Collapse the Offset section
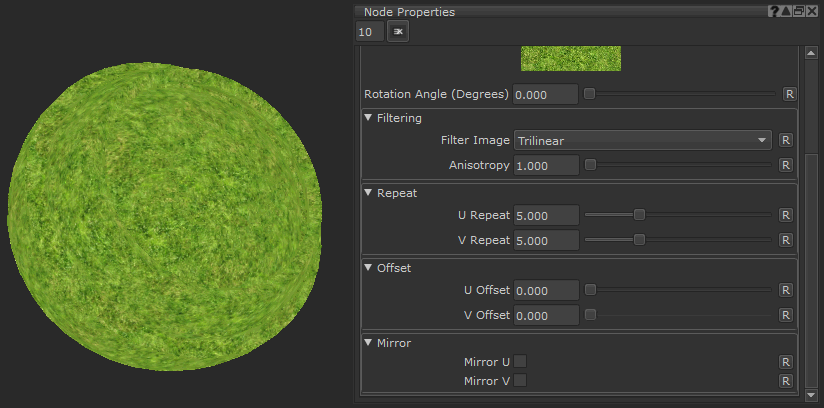This screenshot has width=824, height=408. click(x=368, y=268)
